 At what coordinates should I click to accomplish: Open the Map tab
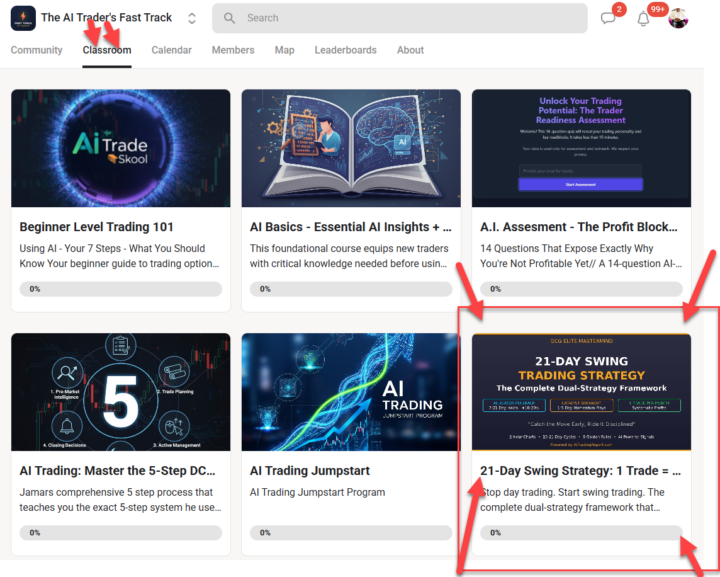coord(284,50)
